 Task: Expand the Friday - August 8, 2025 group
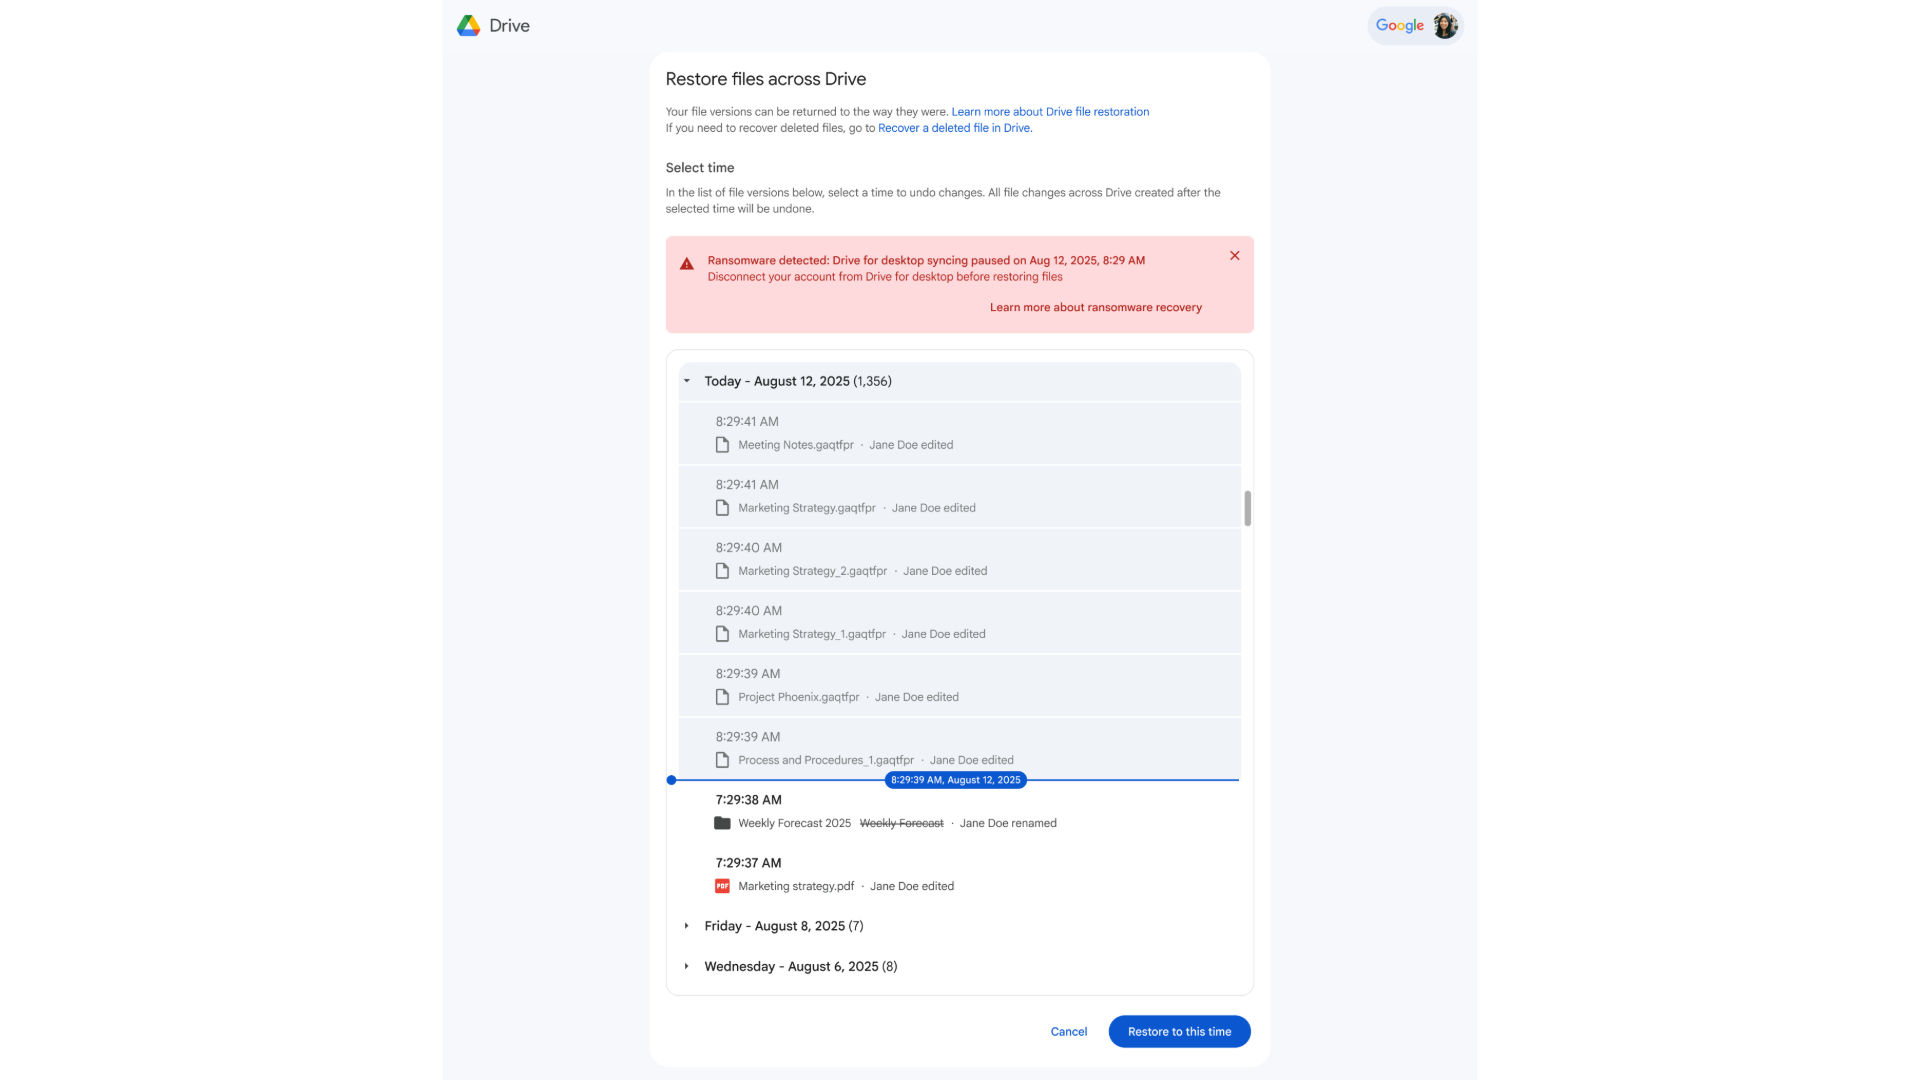[x=687, y=926]
